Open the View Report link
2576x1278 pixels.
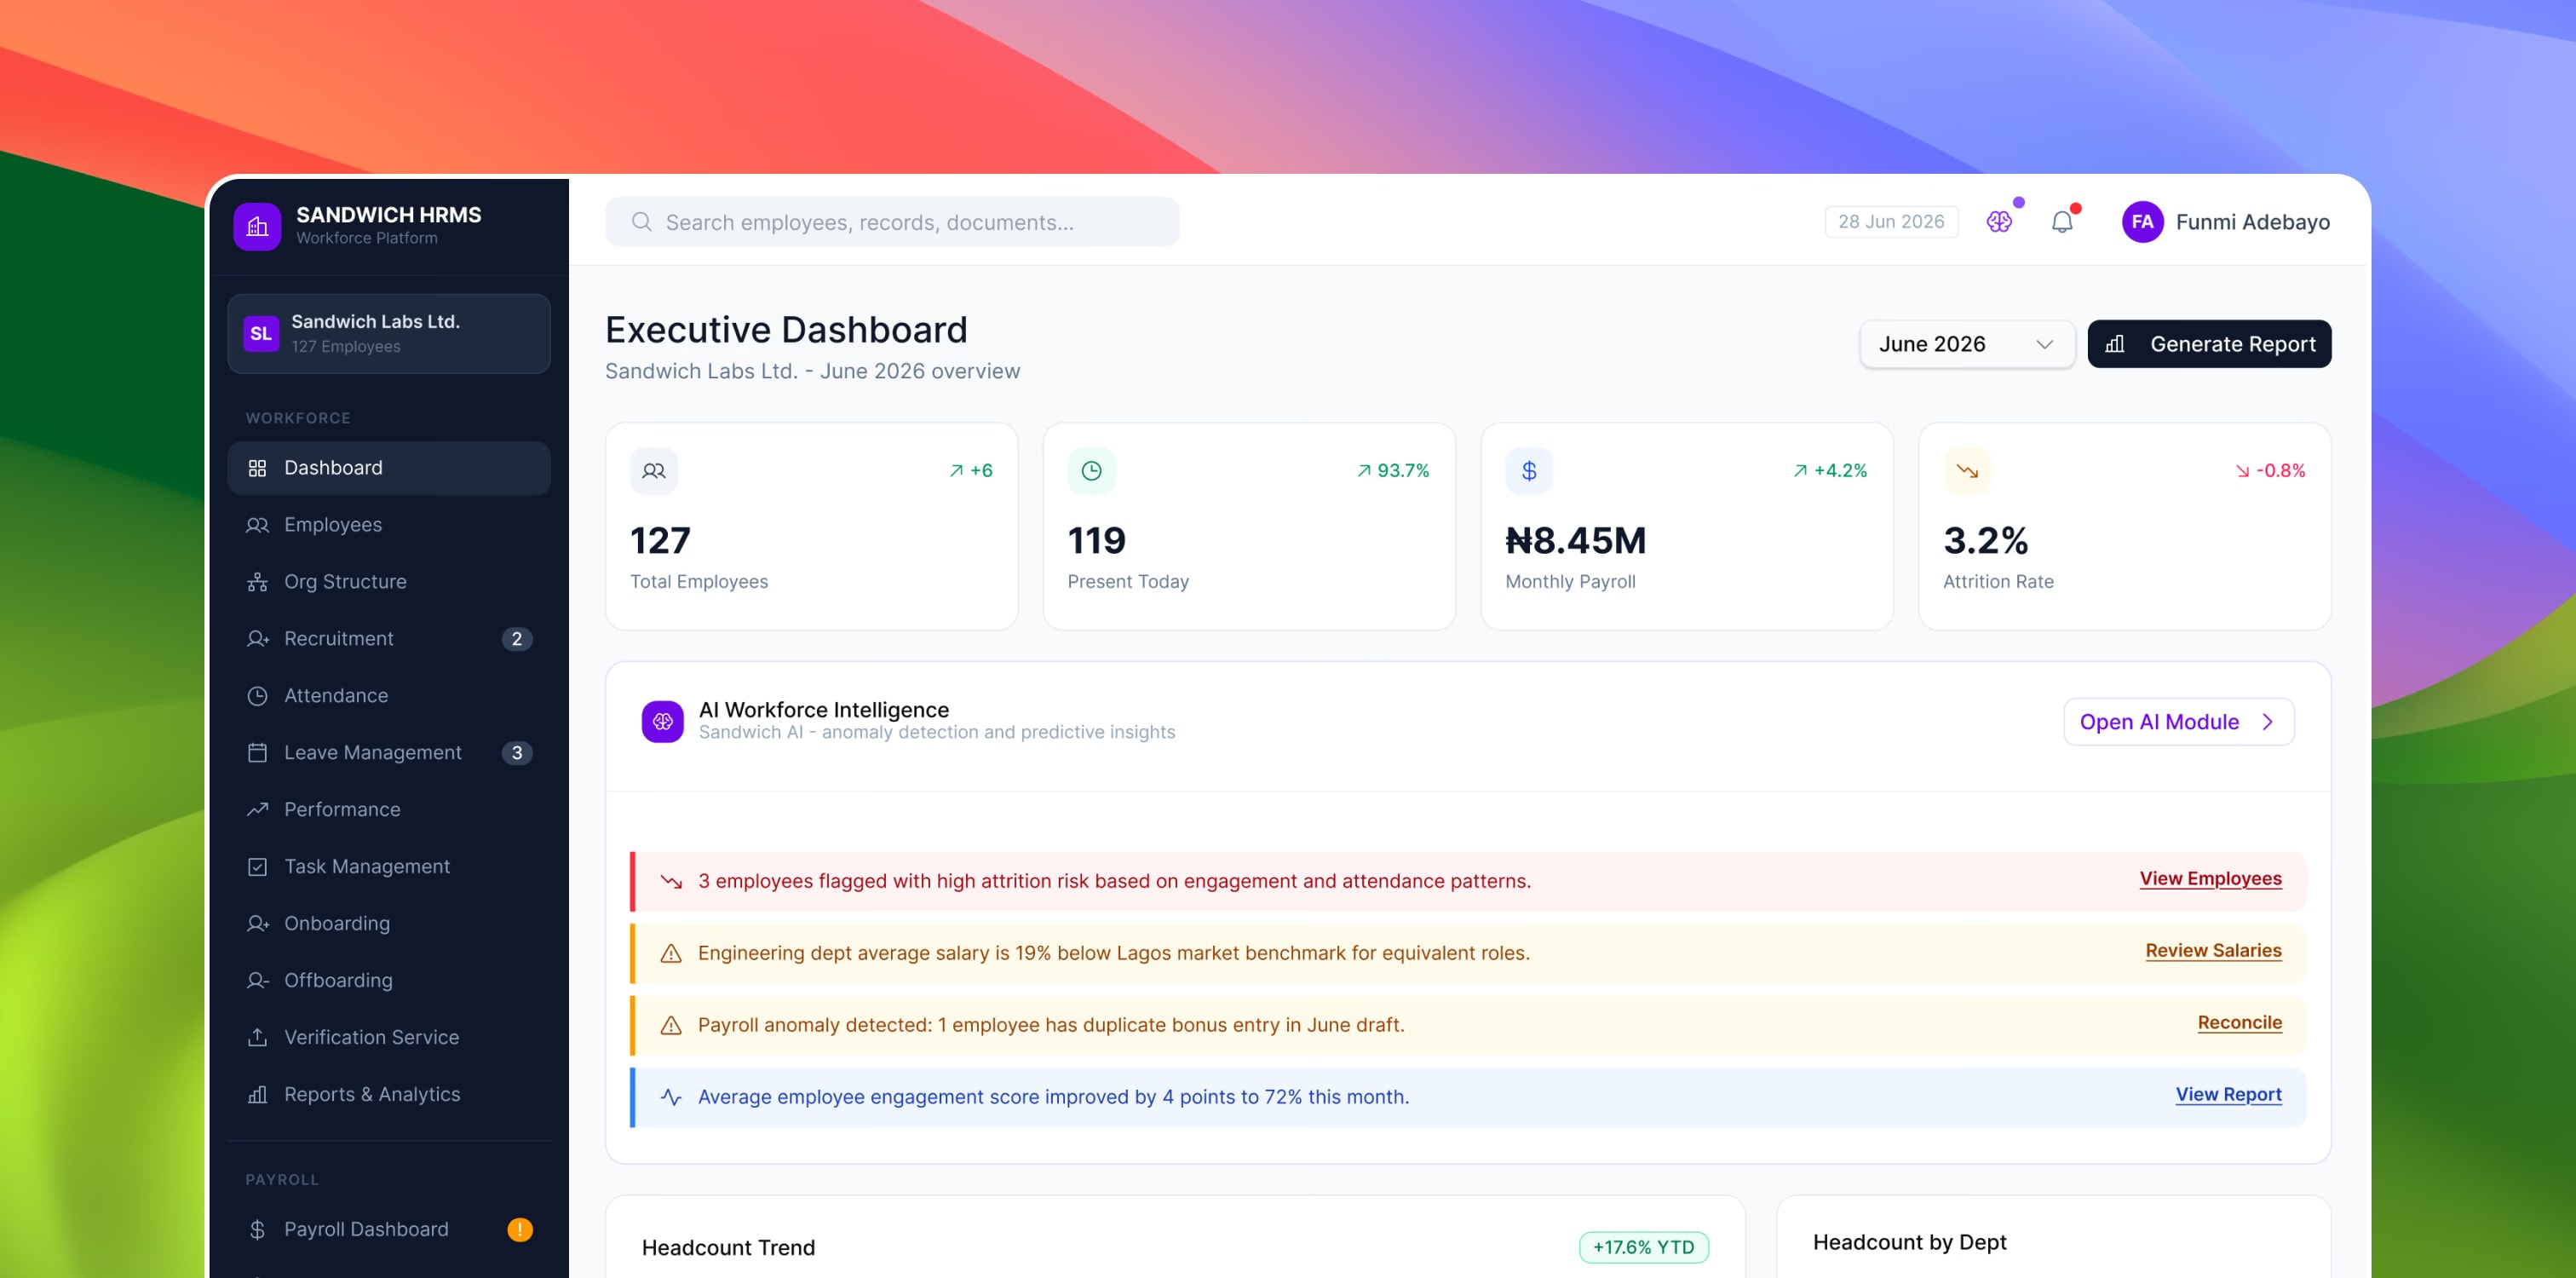(x=2228, y=1095)
